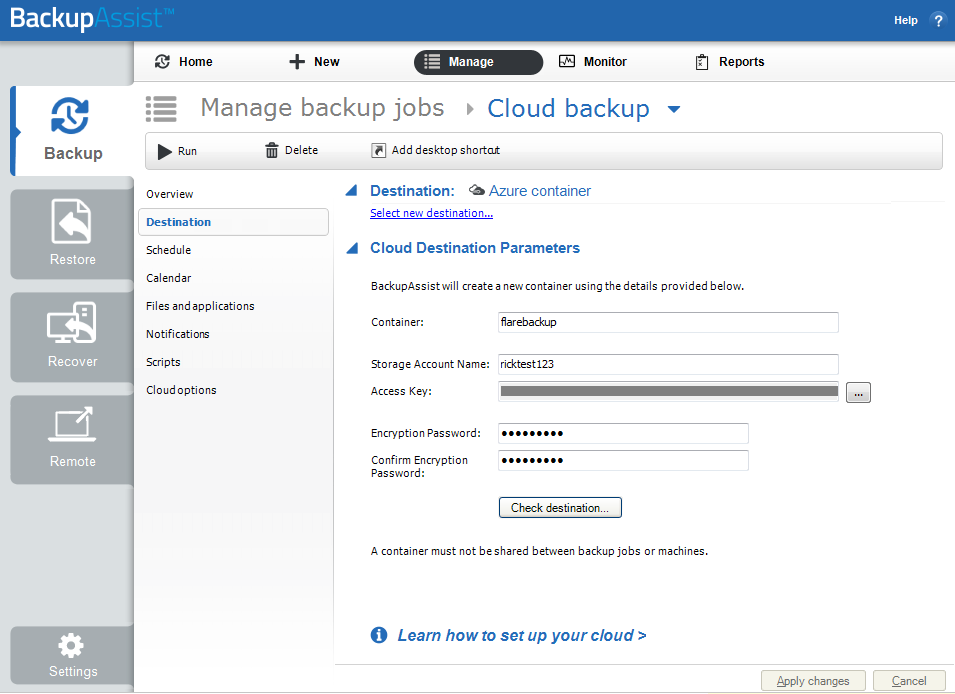Click the Storage Account Name field
This screenshot has height=694, width=955.
[668, 364]
